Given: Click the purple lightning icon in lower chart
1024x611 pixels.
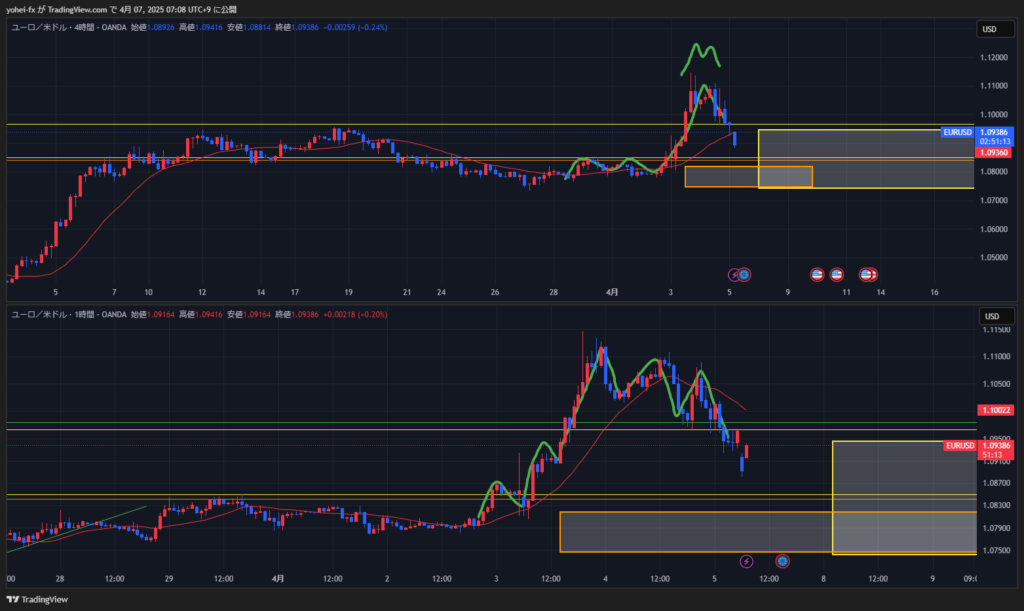Looking at the screenshot, I should 746,562.
